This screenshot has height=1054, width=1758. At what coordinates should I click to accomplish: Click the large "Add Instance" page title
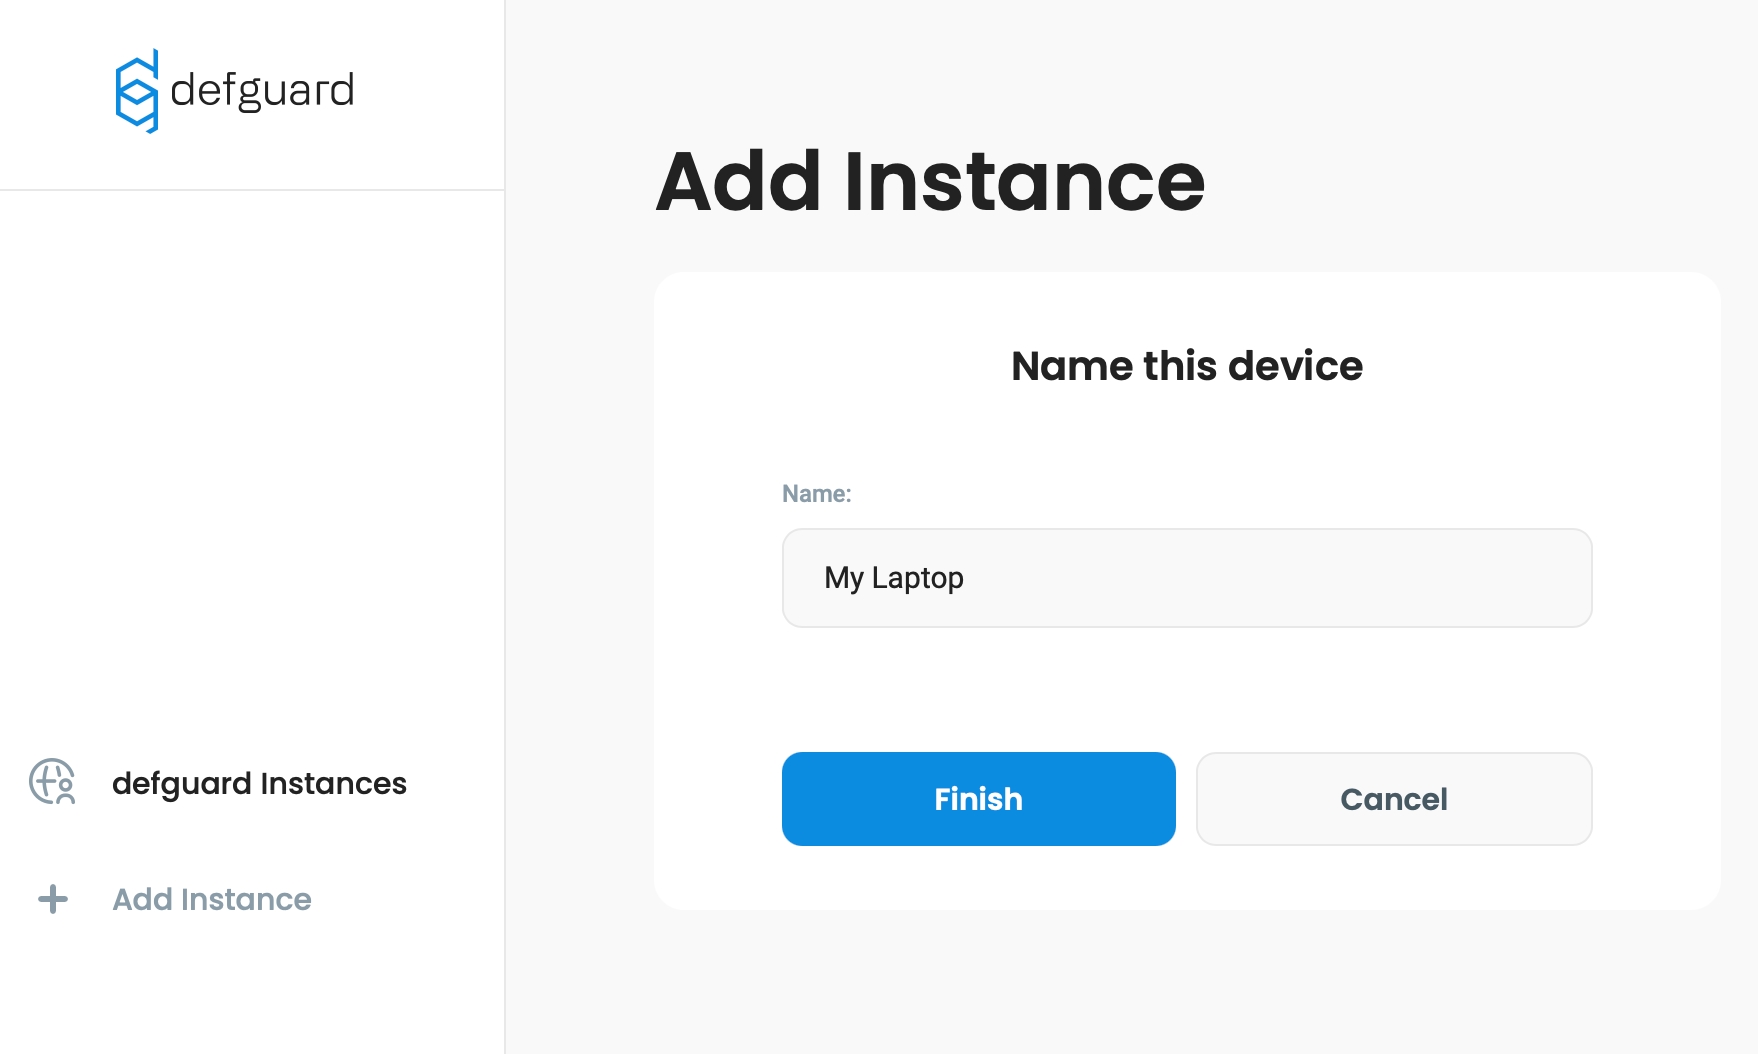coord(930,181)
